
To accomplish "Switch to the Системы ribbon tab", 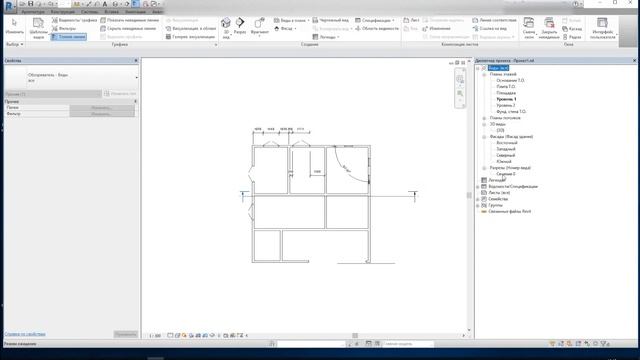I will point(89,12).
